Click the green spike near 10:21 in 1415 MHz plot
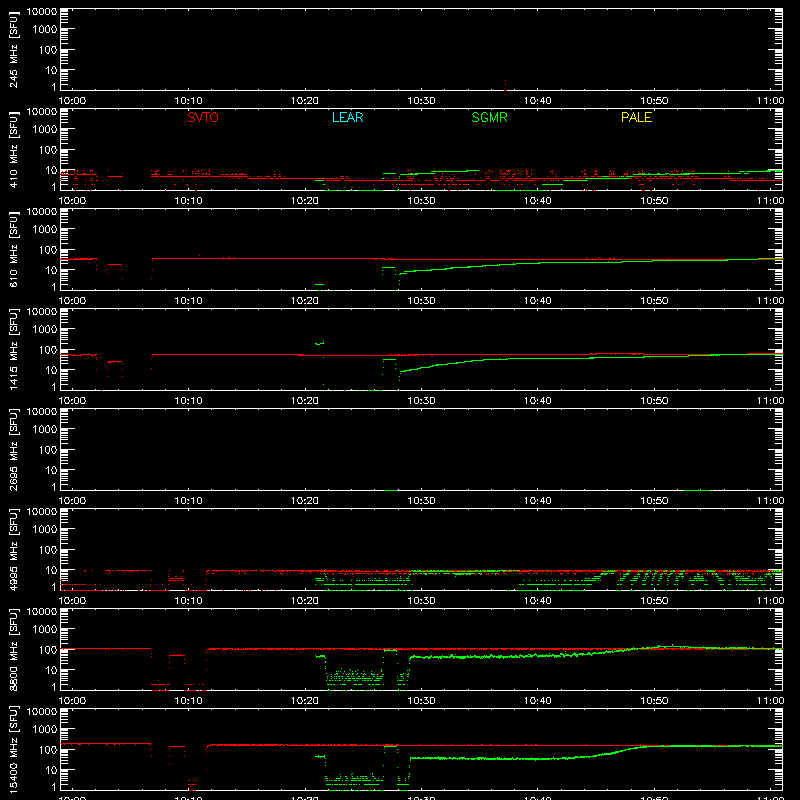Screen dimensions: 800x800 click(x=320, y=343)
